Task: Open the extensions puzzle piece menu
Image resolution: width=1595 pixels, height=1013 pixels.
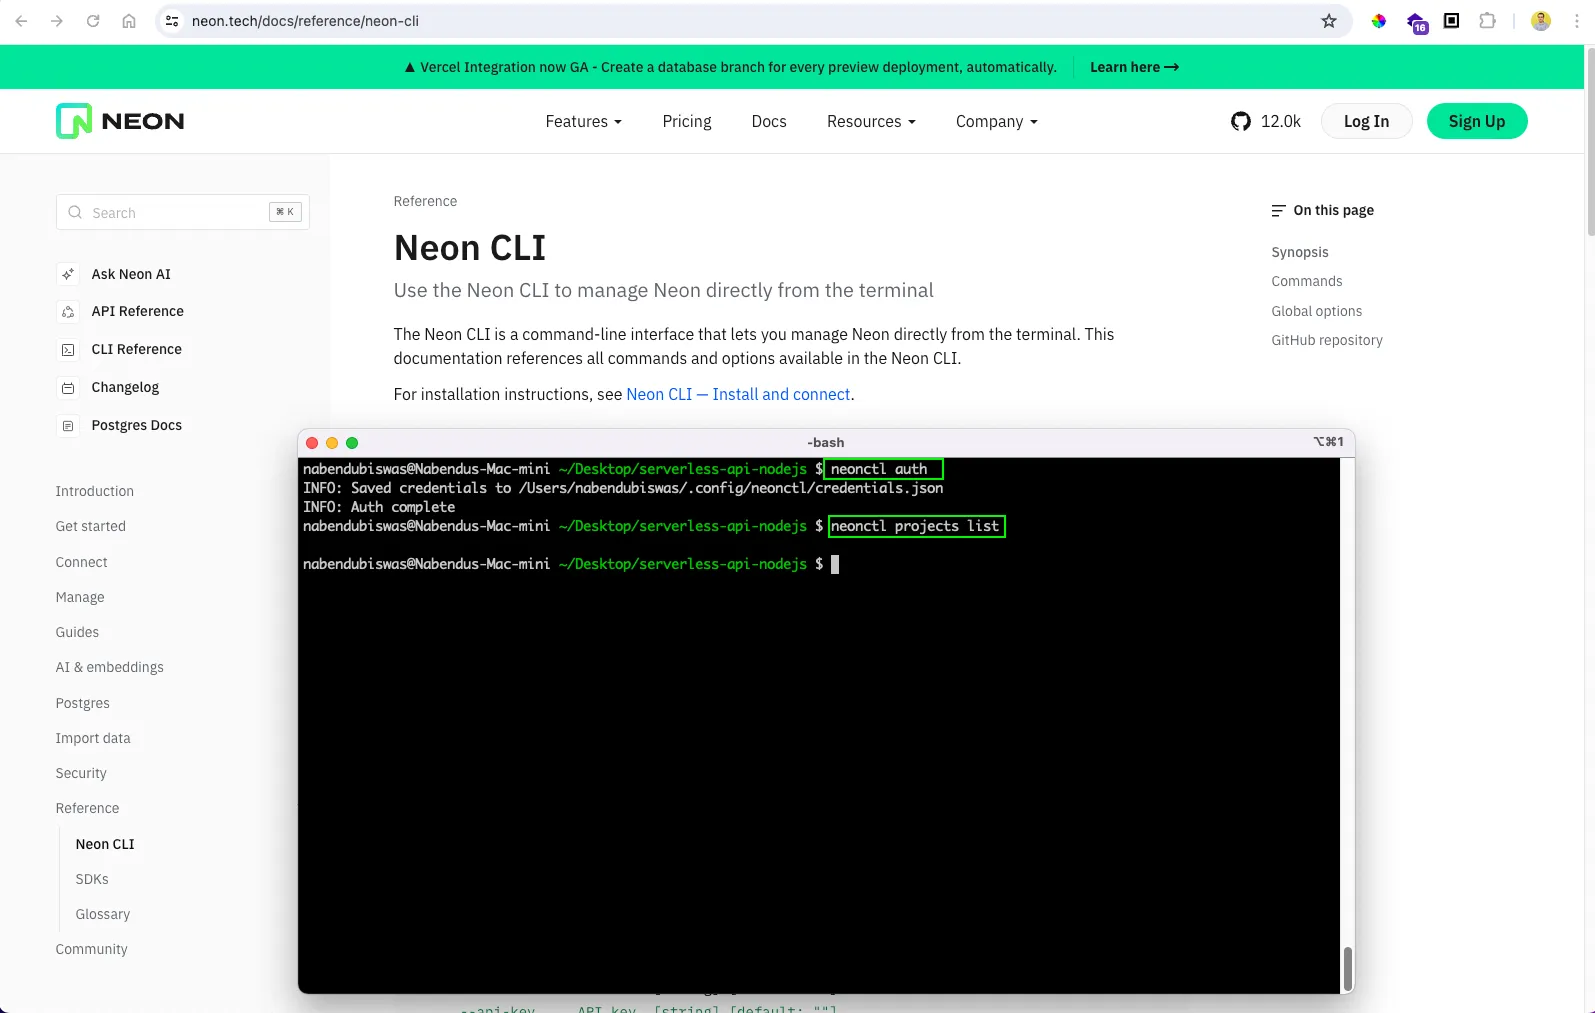Action: click(1488, 21)
